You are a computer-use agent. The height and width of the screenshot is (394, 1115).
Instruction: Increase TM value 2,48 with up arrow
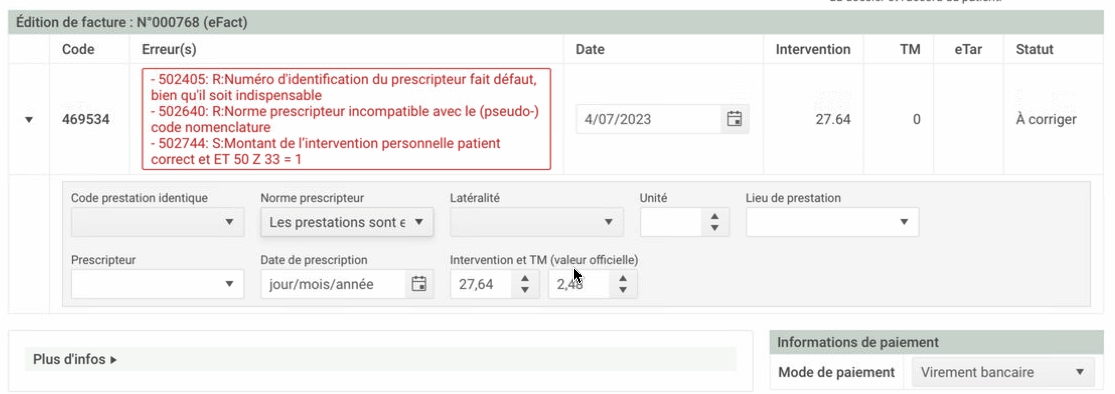coord(623,279)
